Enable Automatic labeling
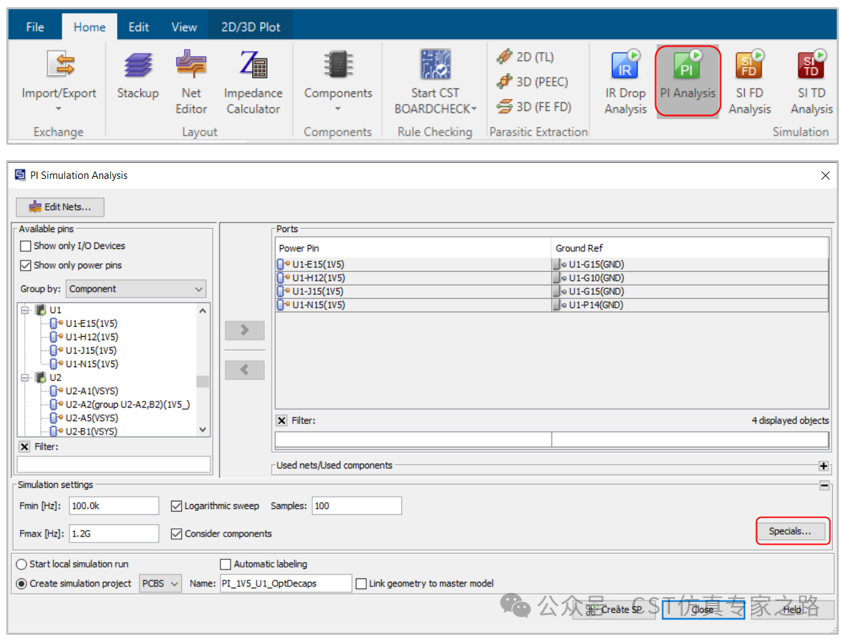847x640 pixels. (x=225, y=564)
